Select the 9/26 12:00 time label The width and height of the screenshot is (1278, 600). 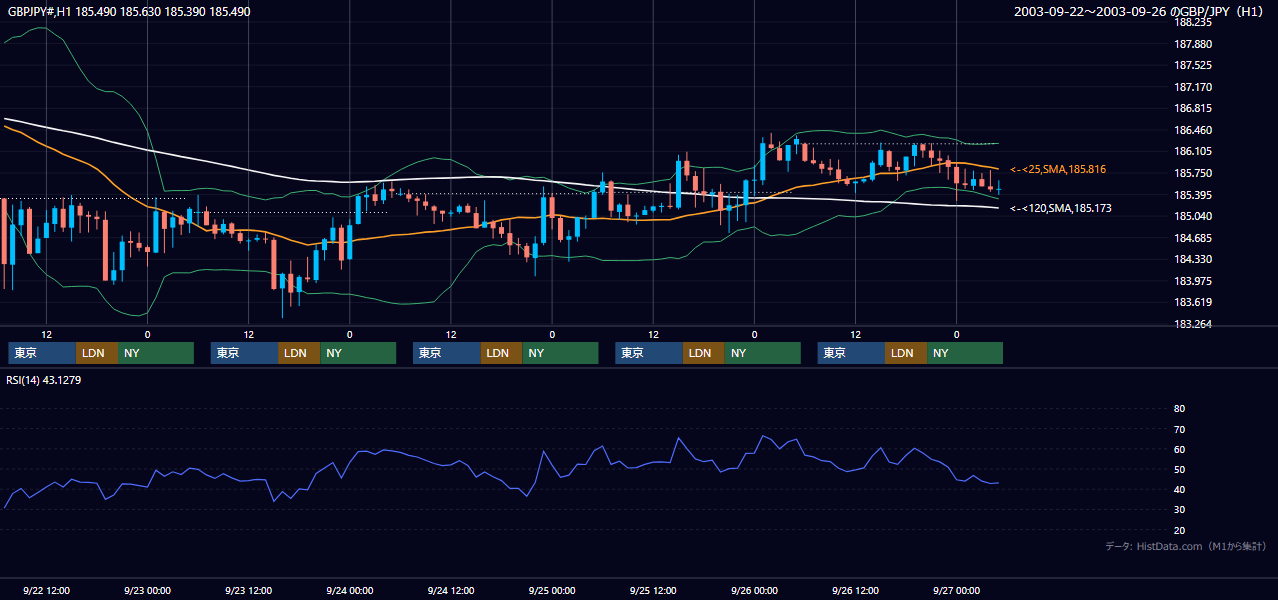(x=856, y=591)
